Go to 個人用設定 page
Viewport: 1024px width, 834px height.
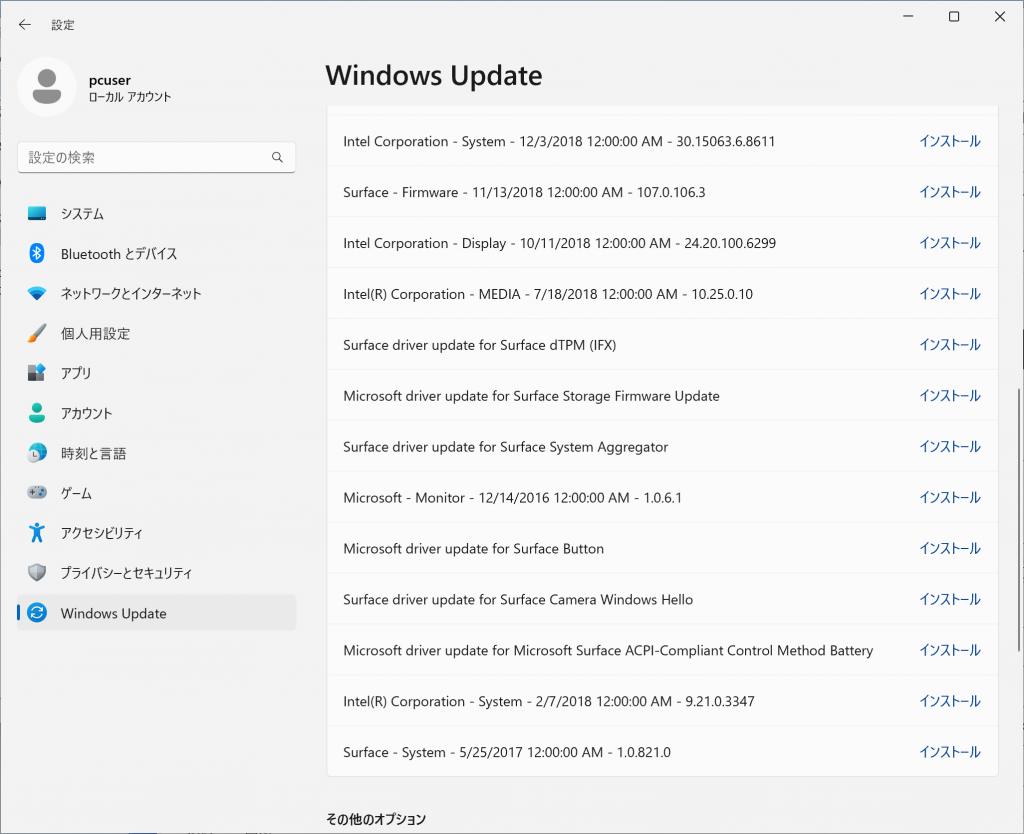[x=157, y=333]
